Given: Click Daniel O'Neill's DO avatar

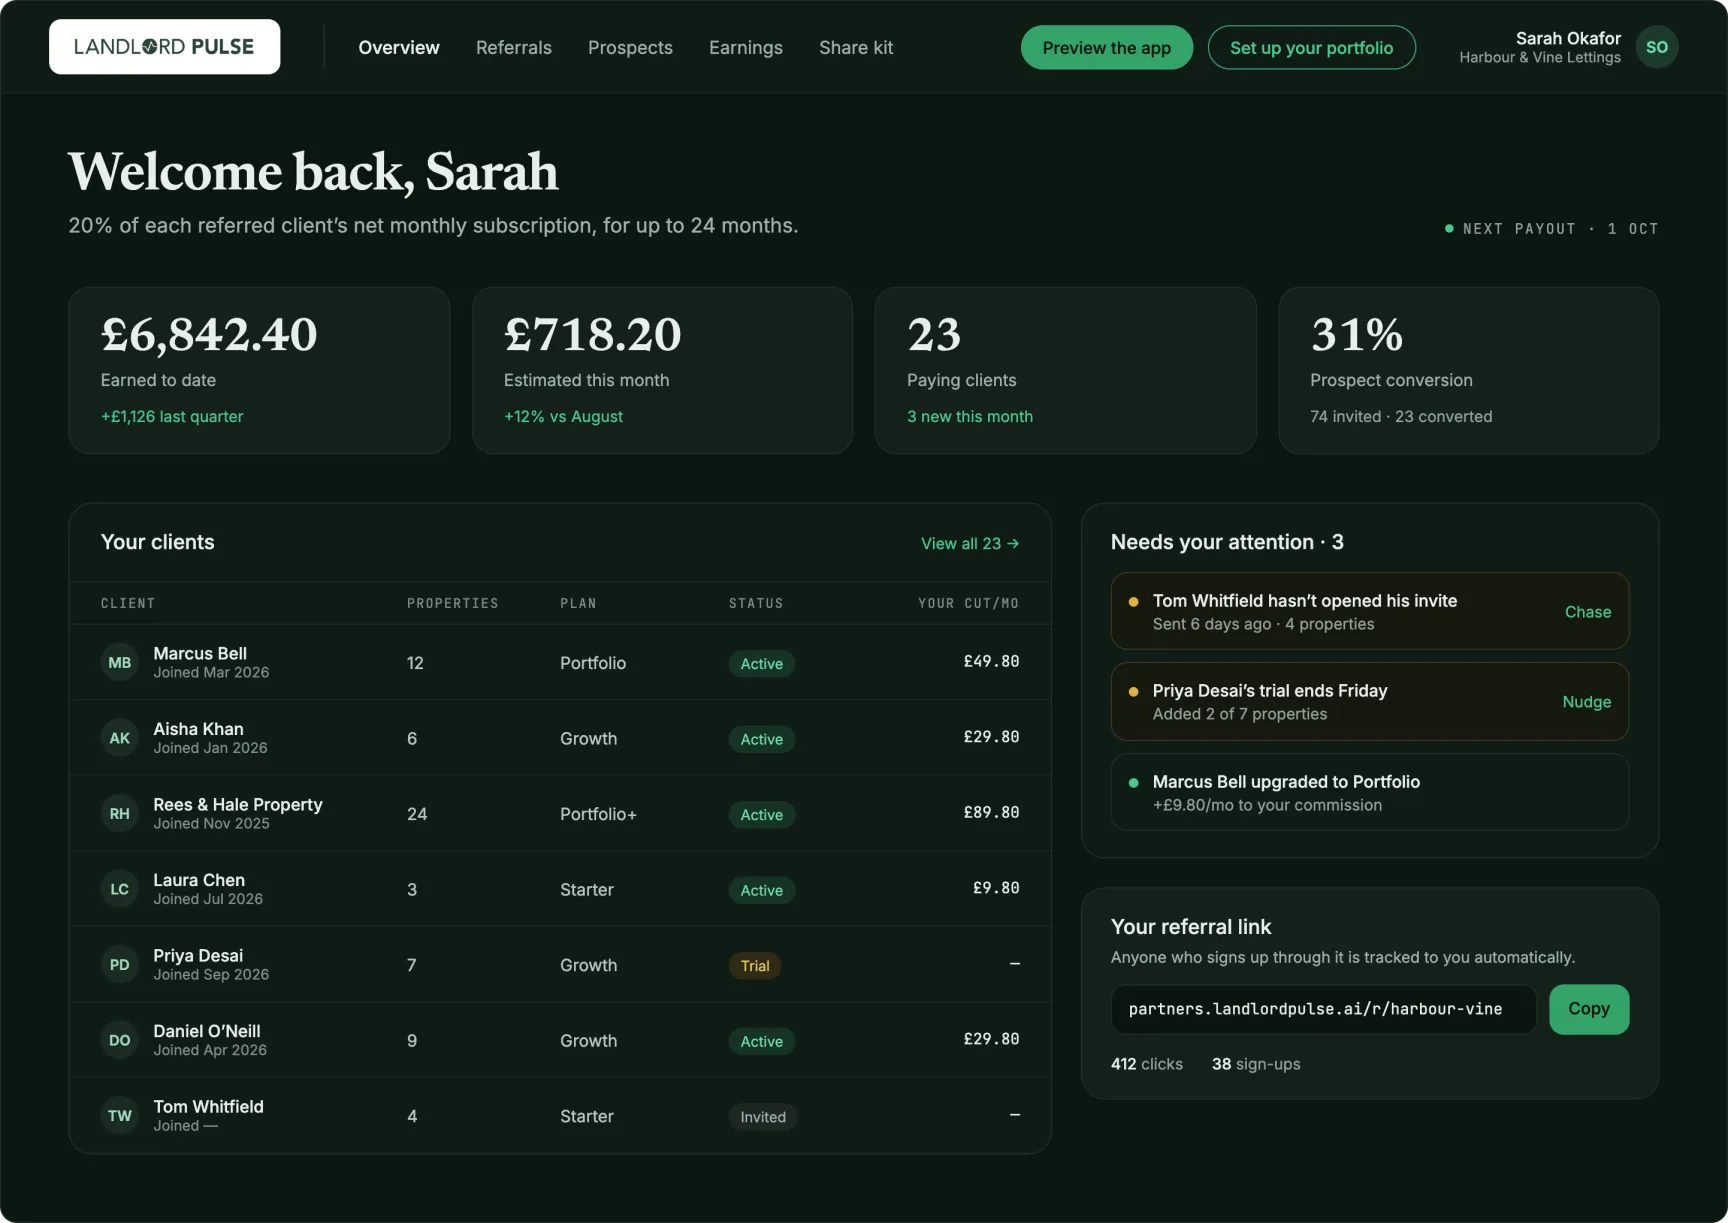Looking at the screenshot, I should 120,1040.
